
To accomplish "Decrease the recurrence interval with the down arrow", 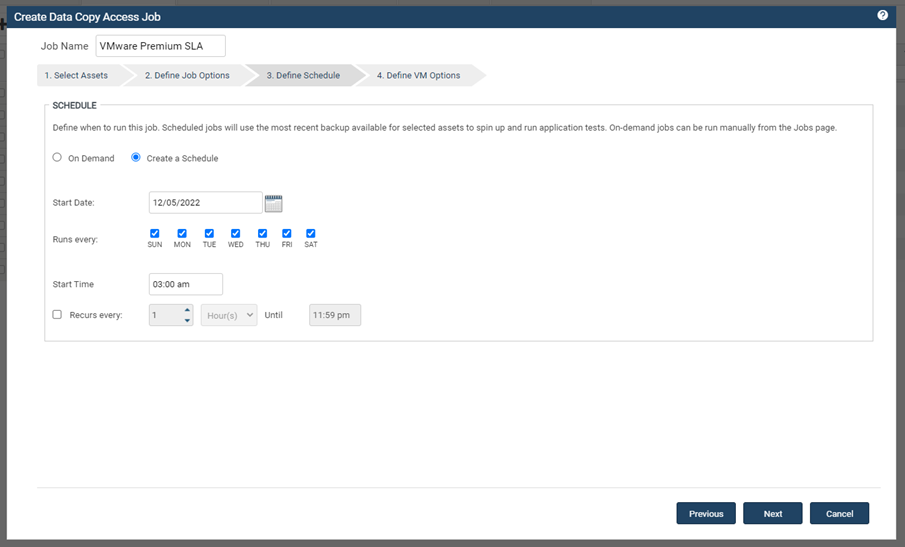I will [x=187, y=320].
